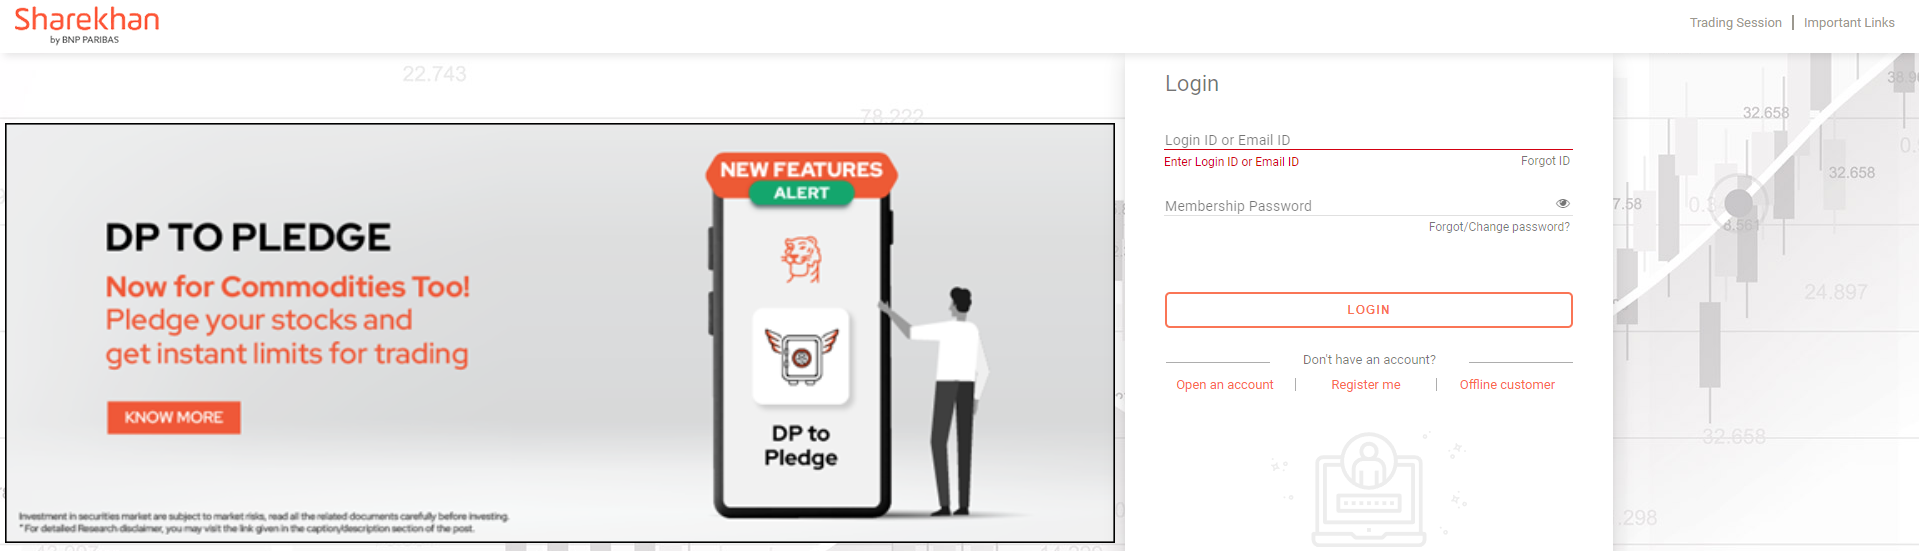Screen dimensions: 1919x551
Task: Open the Trading Session menu
Action: 1735,22
